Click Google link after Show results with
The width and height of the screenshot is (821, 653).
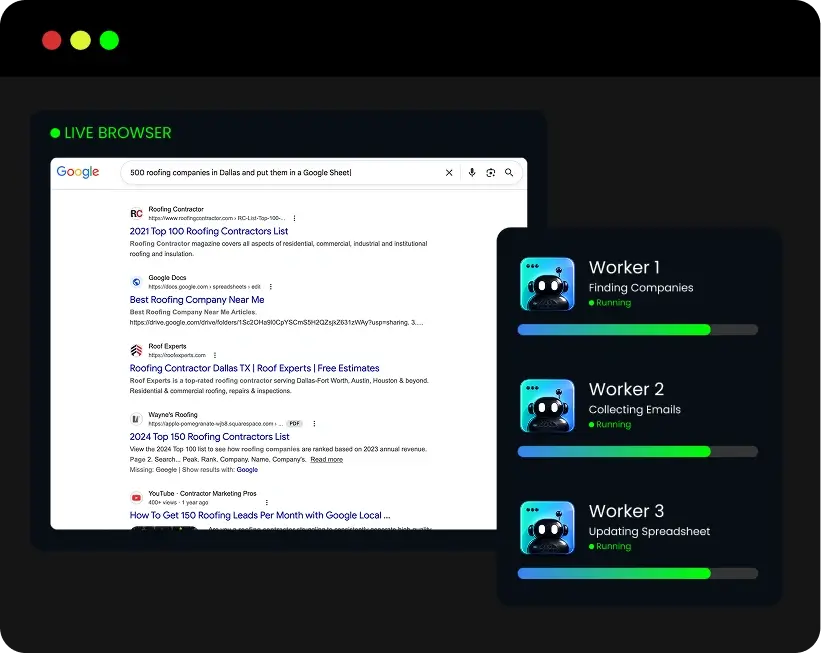point(247,470)
